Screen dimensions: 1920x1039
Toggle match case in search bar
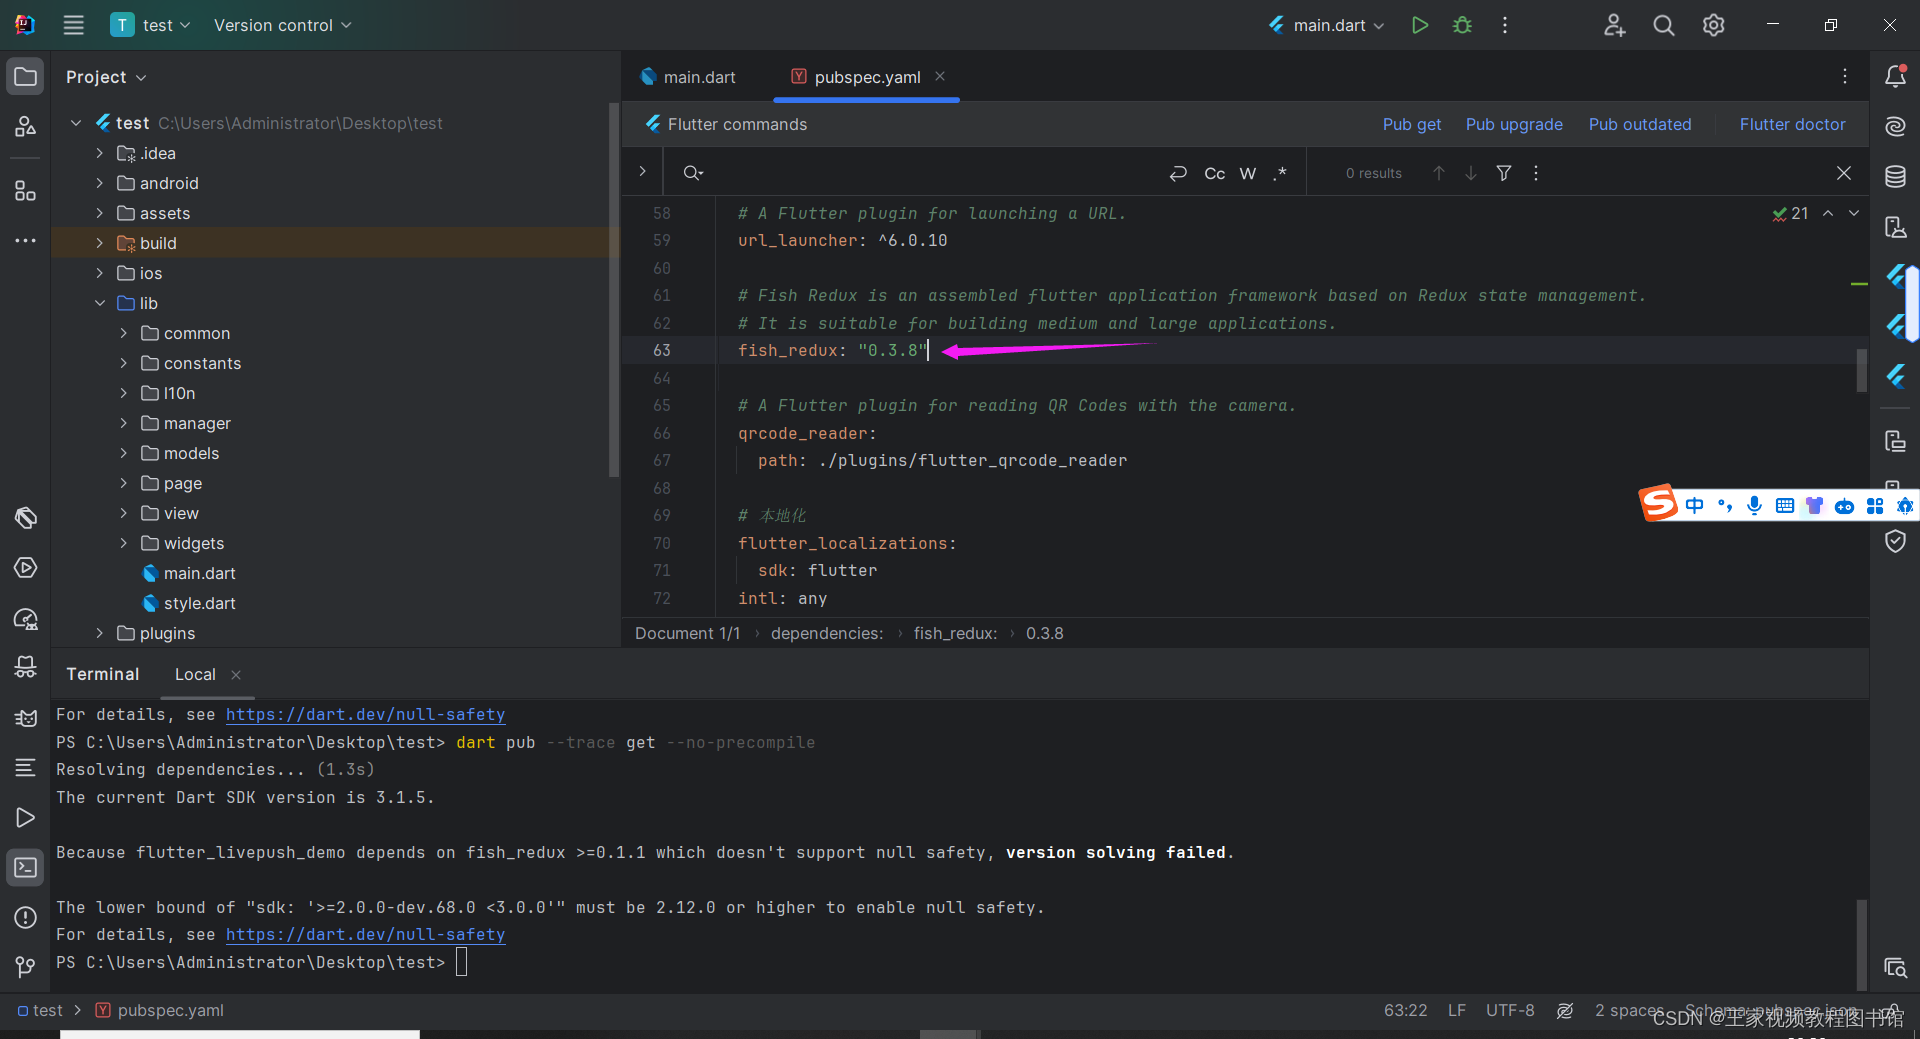pos(1214,172)
